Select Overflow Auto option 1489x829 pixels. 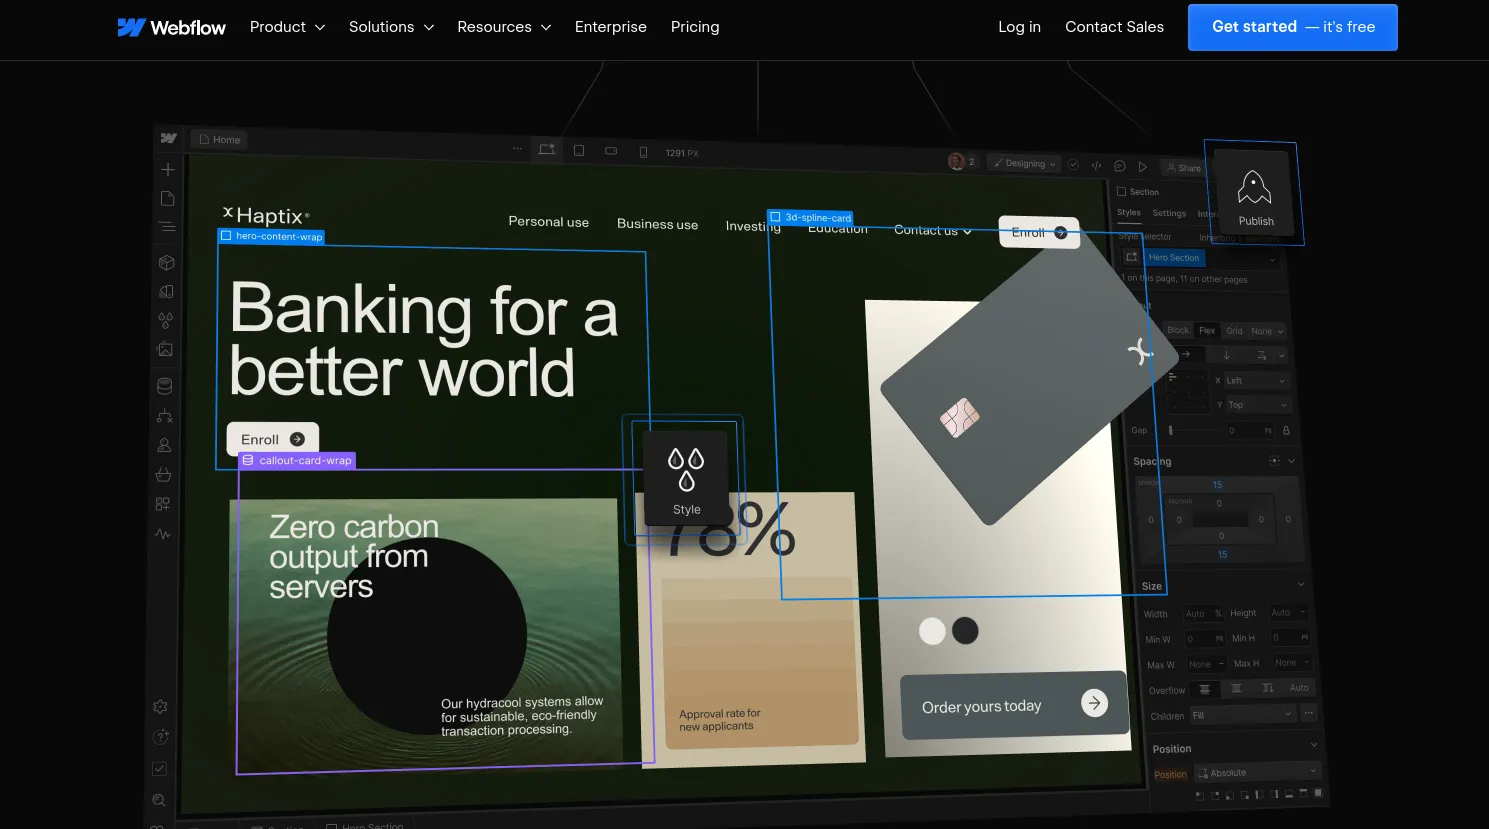[1298, 688]
